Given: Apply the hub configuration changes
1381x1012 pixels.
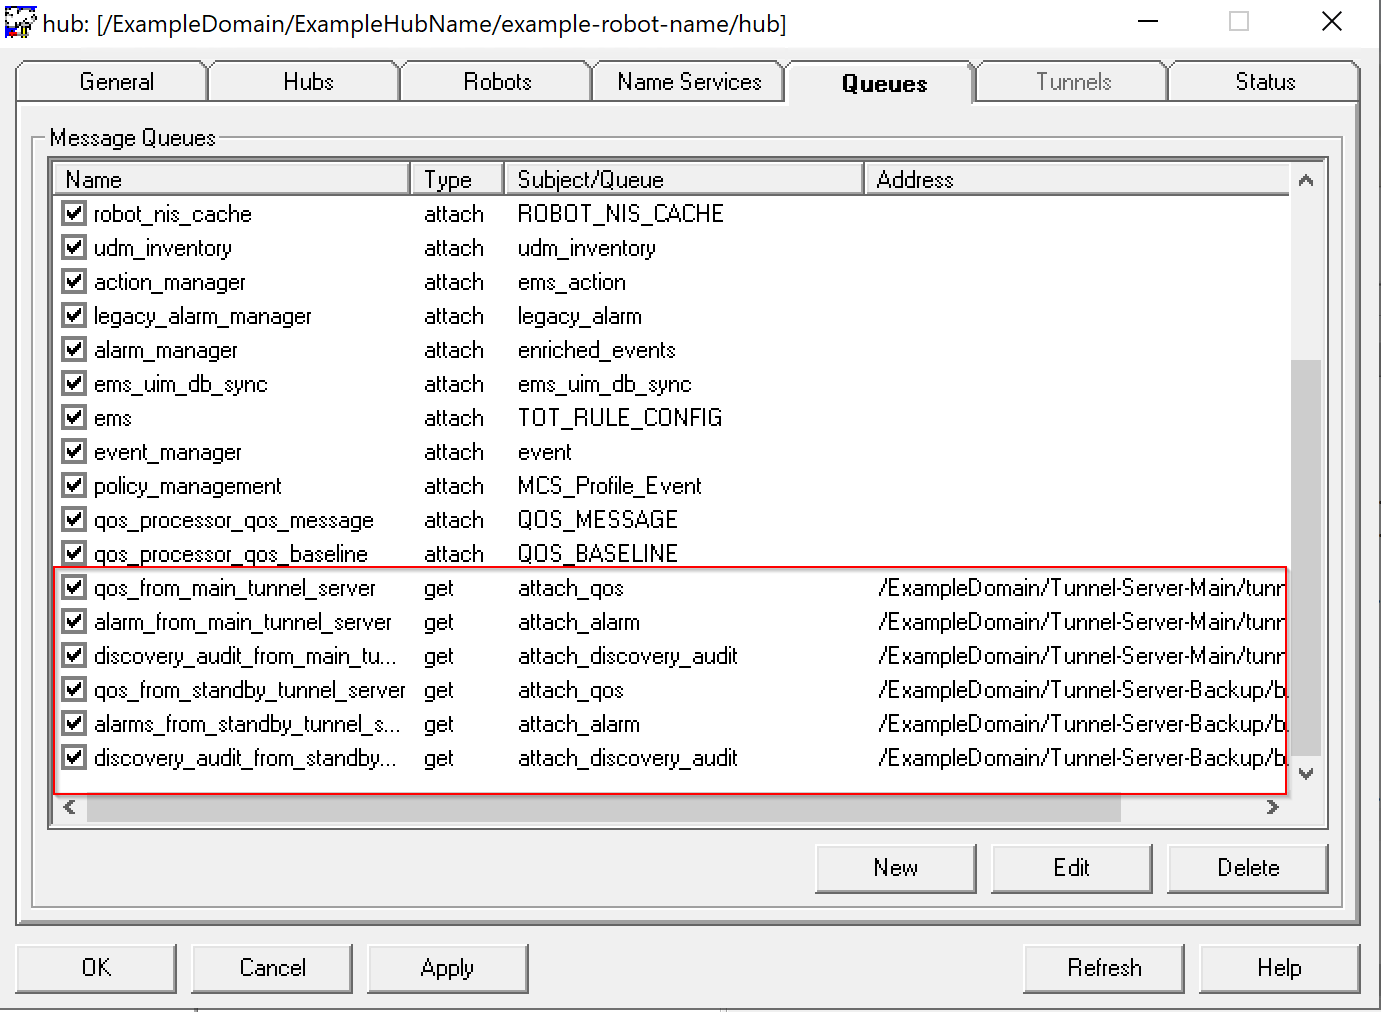Looking at the screenshot, I should (447, 968).
